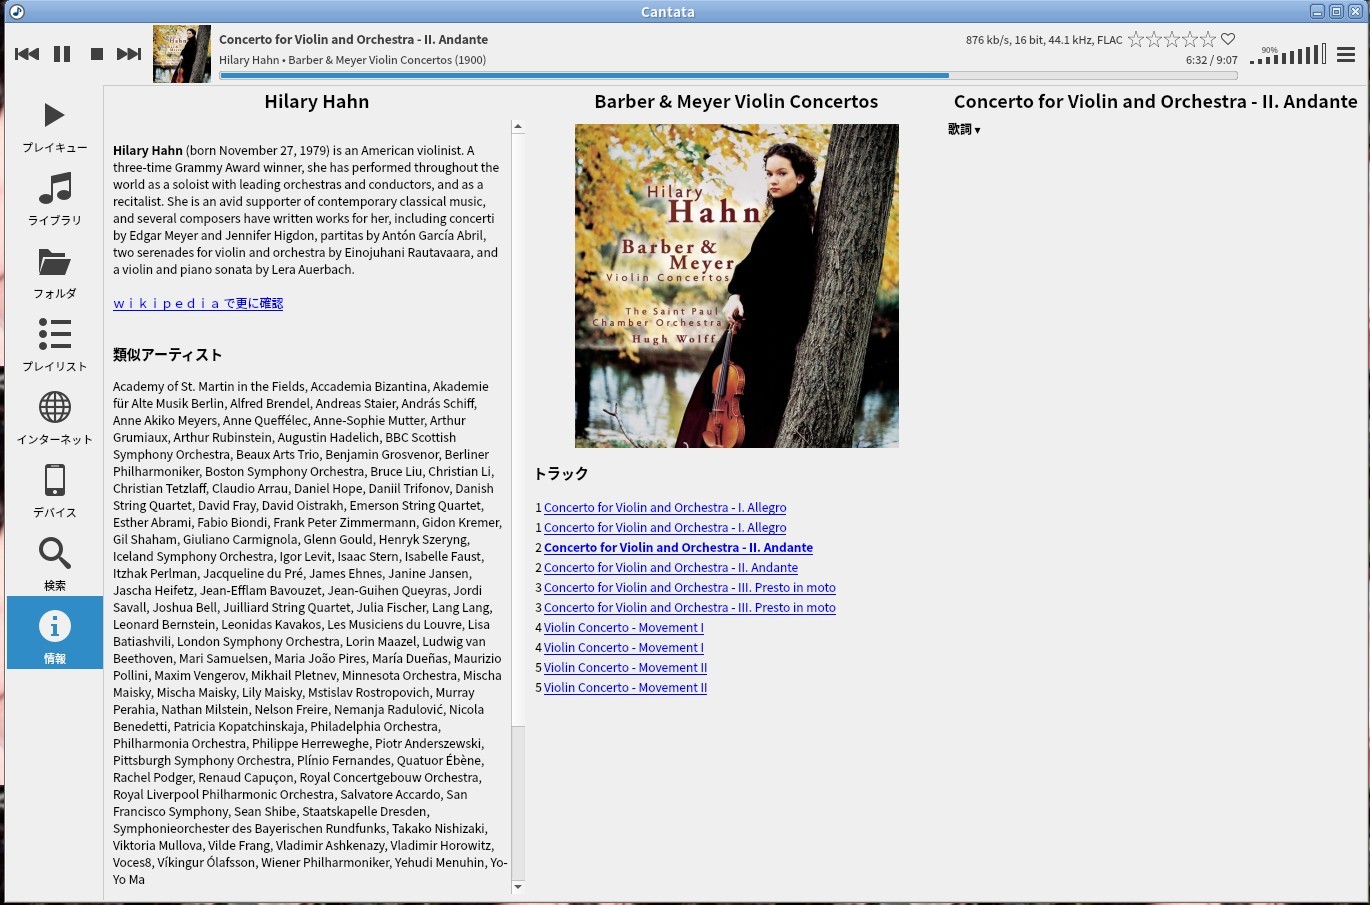This screenshot has height=905, width=1370.
Task: Open the Library (ライブラリ) view
Action: pos(55,198)
